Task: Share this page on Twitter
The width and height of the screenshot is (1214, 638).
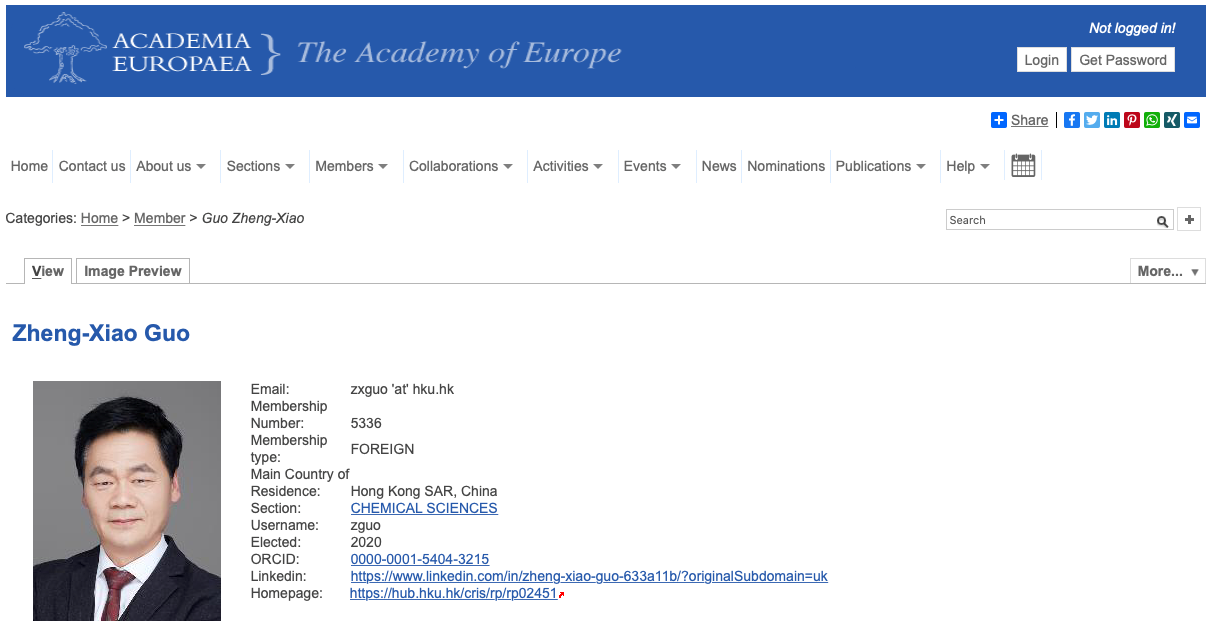Action: point(1091,120)
